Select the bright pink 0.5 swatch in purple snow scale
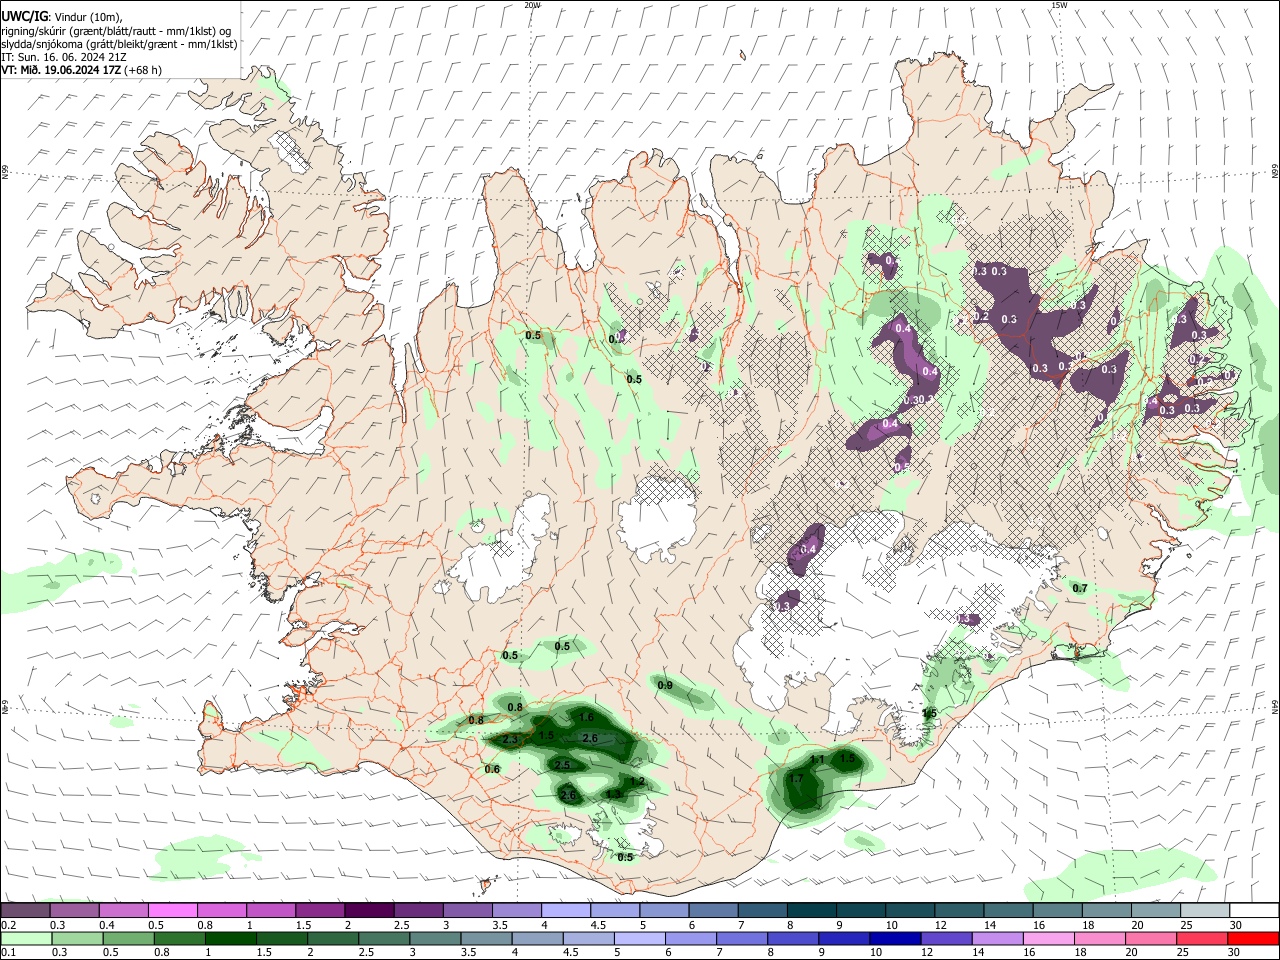Image resolution: width=1280 pixels, height=960 pixels. pyautogui.click(x=172, y=911)
